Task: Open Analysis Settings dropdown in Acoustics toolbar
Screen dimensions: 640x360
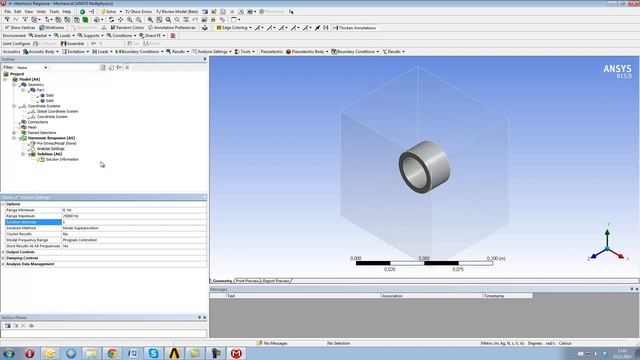Action: pos(212,52)
